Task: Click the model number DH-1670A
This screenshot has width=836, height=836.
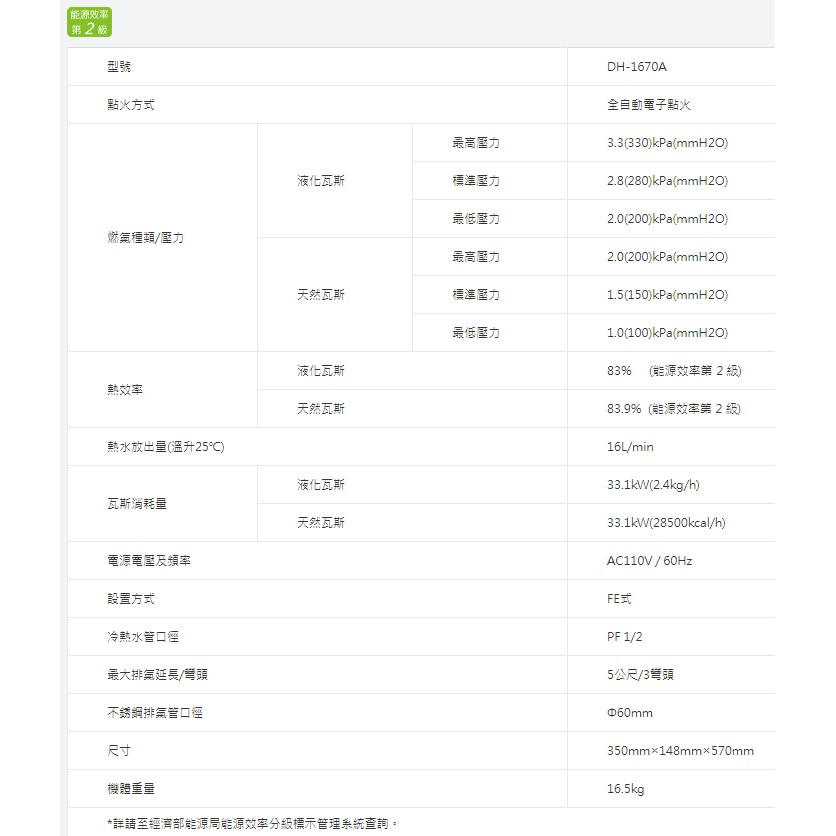Action: [636, 67]
